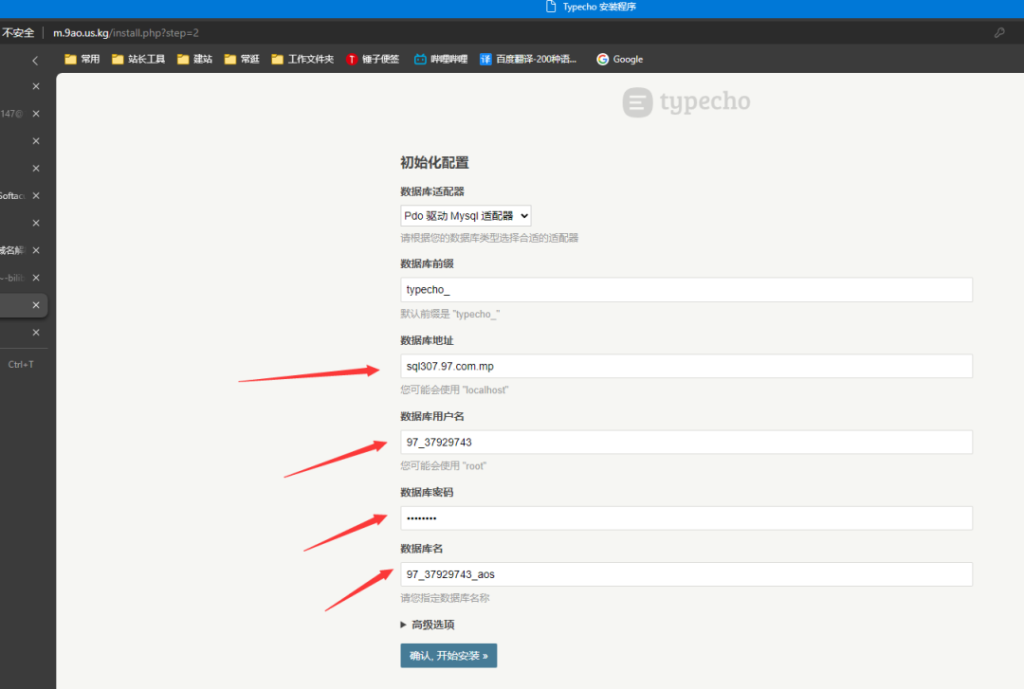The height and width of the screenshot is (689, 1024).
Task: Click the typecho logo
Action: (686, 102)
